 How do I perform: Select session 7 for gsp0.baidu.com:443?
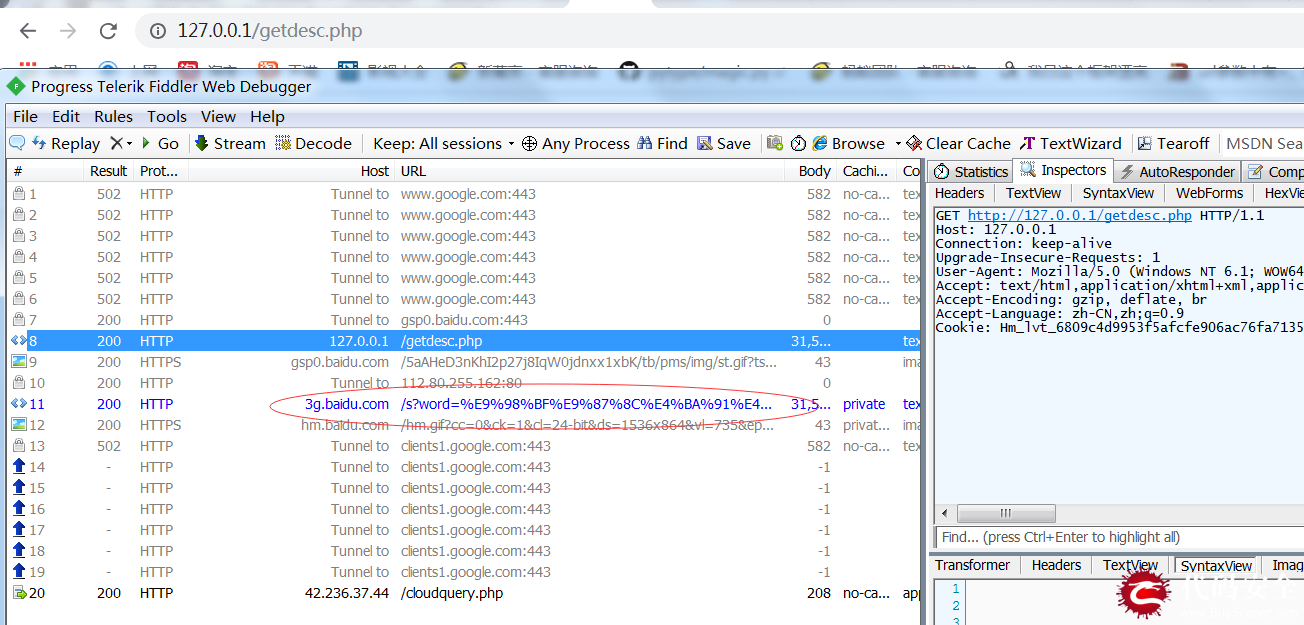tap(464, 320)
